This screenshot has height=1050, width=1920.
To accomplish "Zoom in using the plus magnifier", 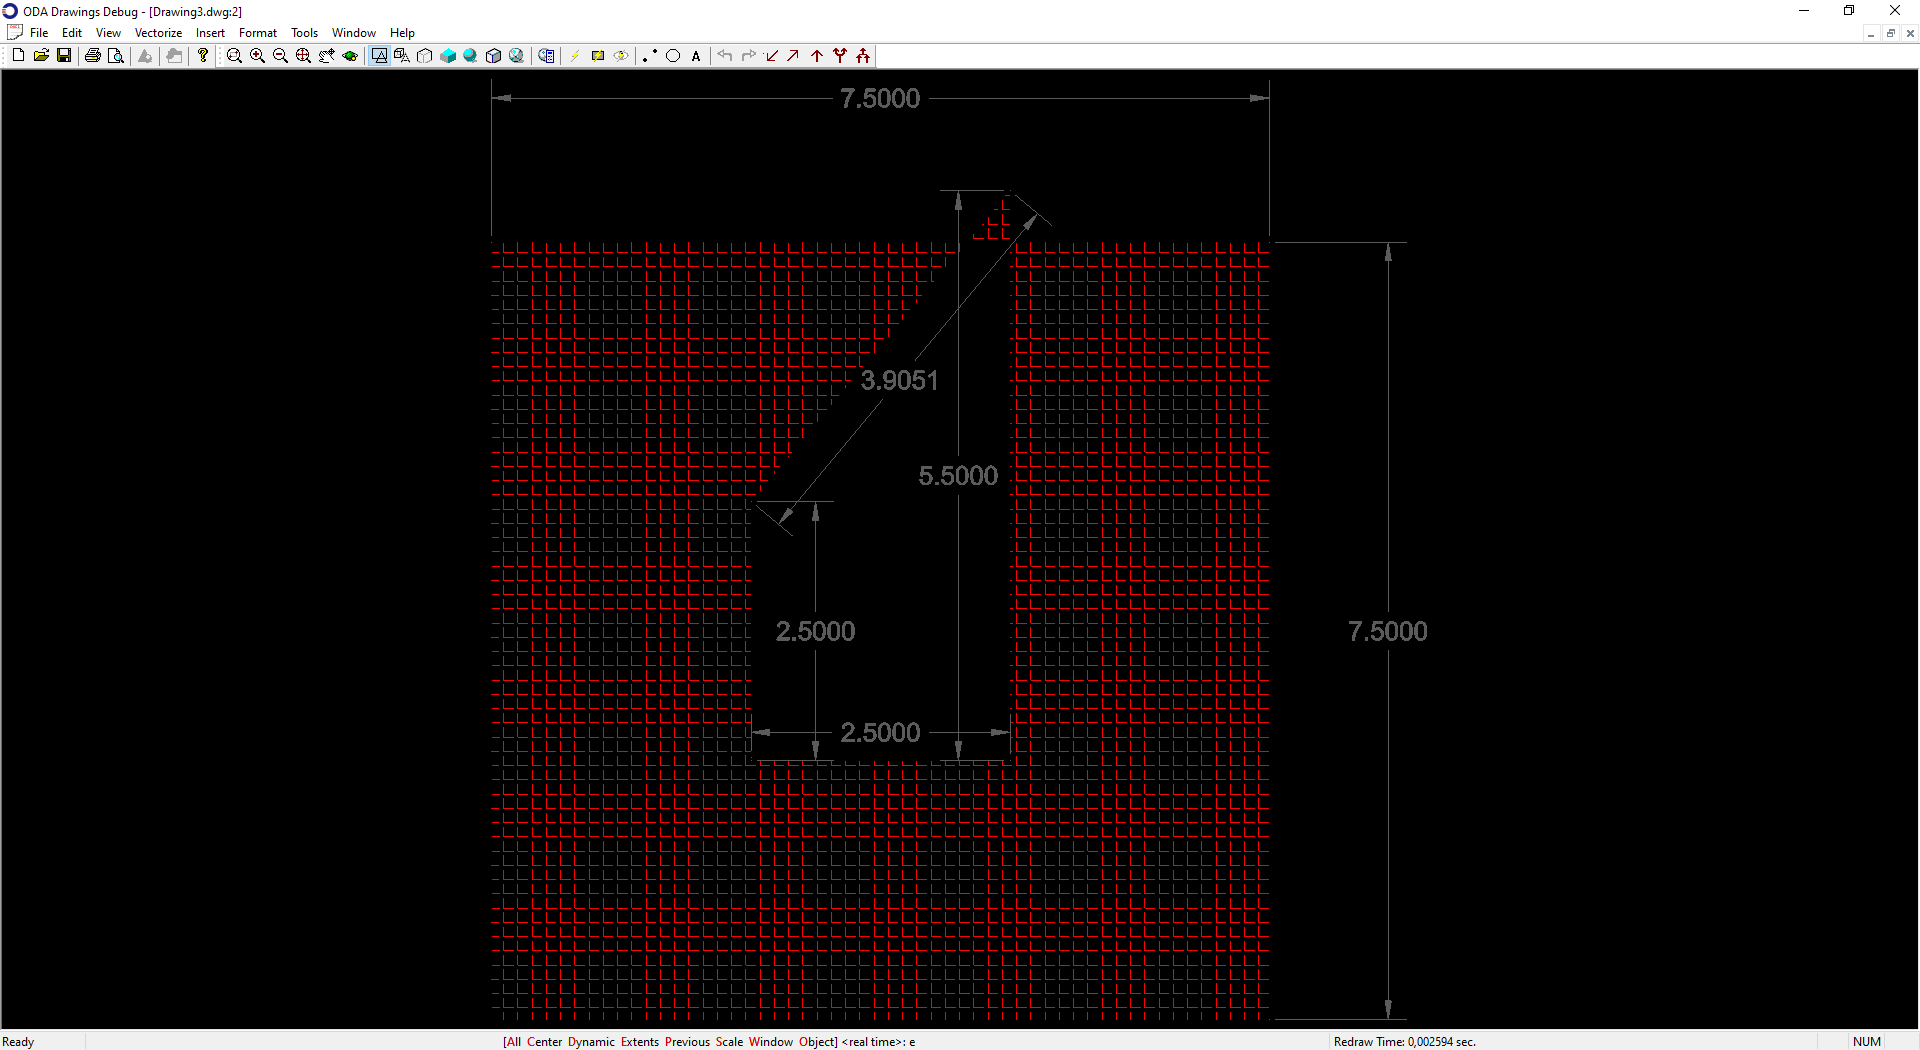I will [257, 56].
